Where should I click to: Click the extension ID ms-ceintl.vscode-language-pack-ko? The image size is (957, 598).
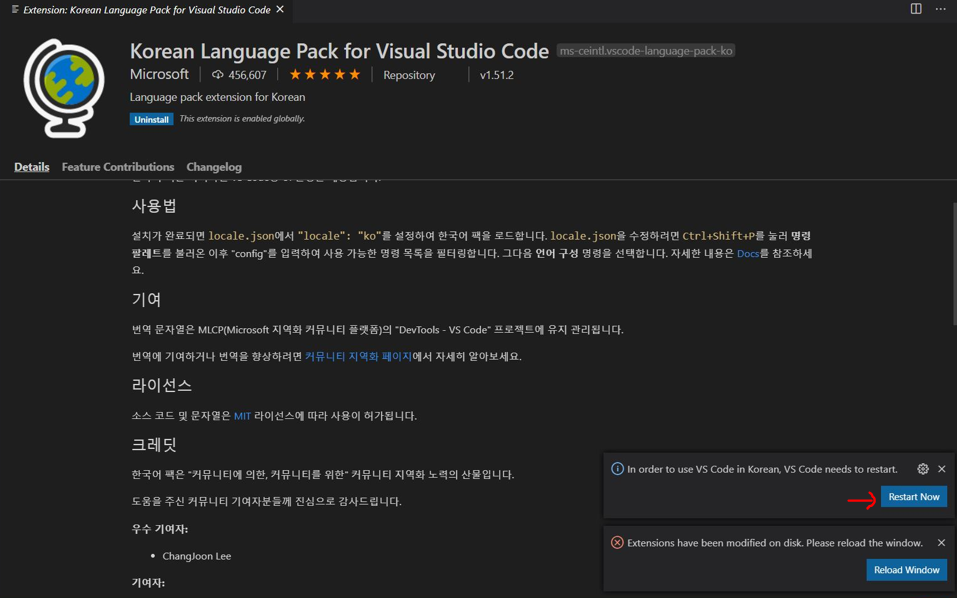[x=646, y=51]
